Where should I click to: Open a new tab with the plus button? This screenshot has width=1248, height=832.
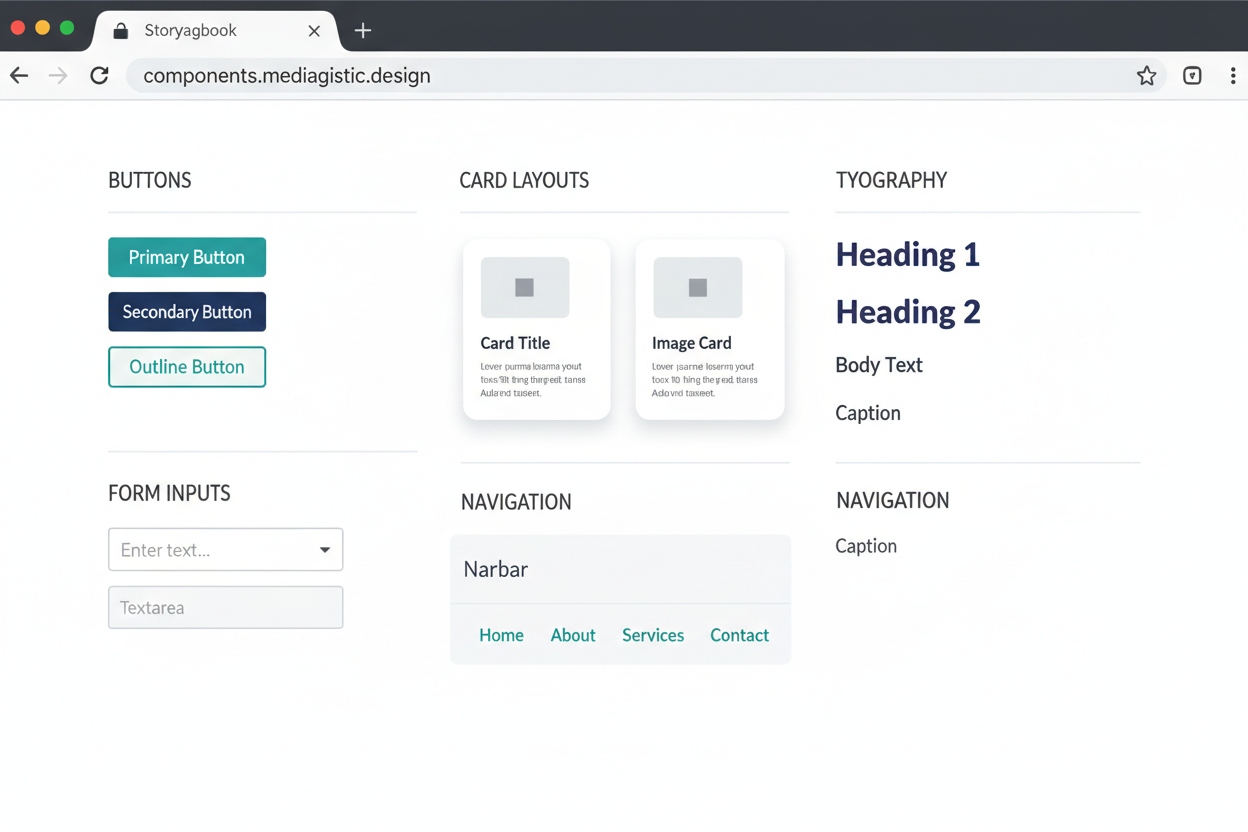[362, 30]
